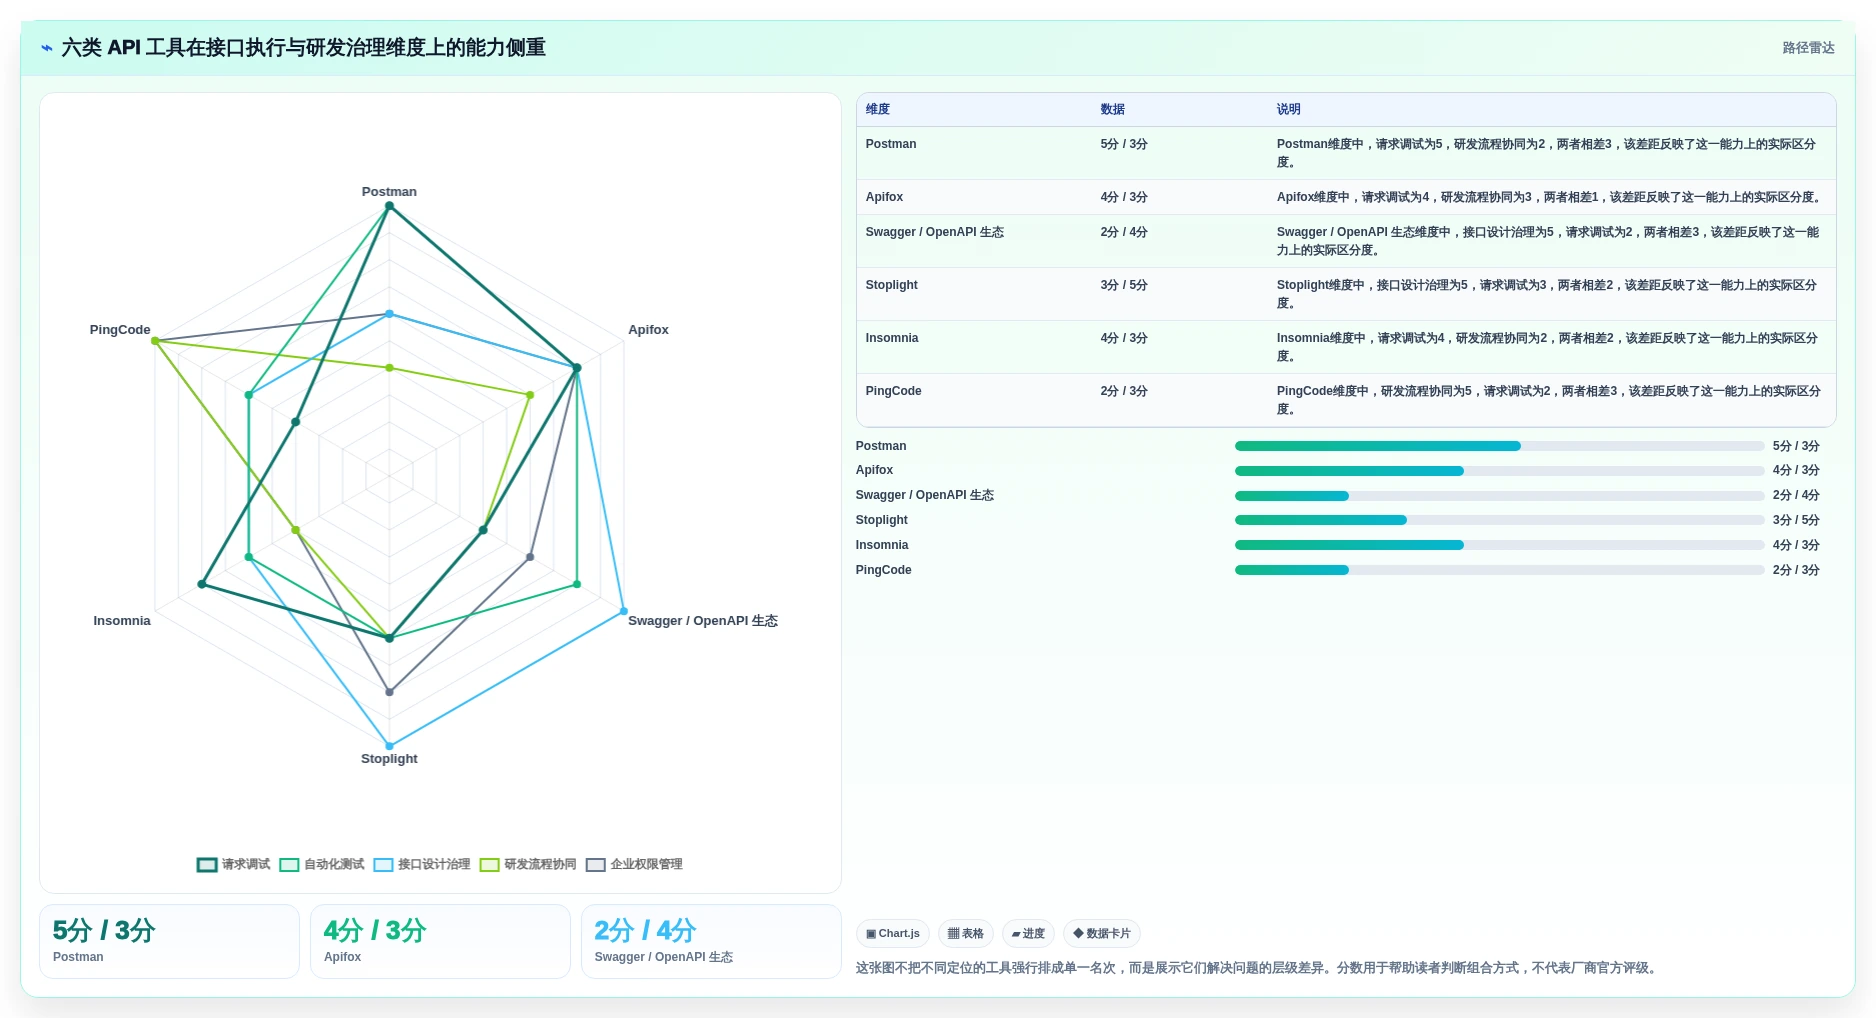
Task: Click the Apifox progress bar
Action: coord(1499,471)
